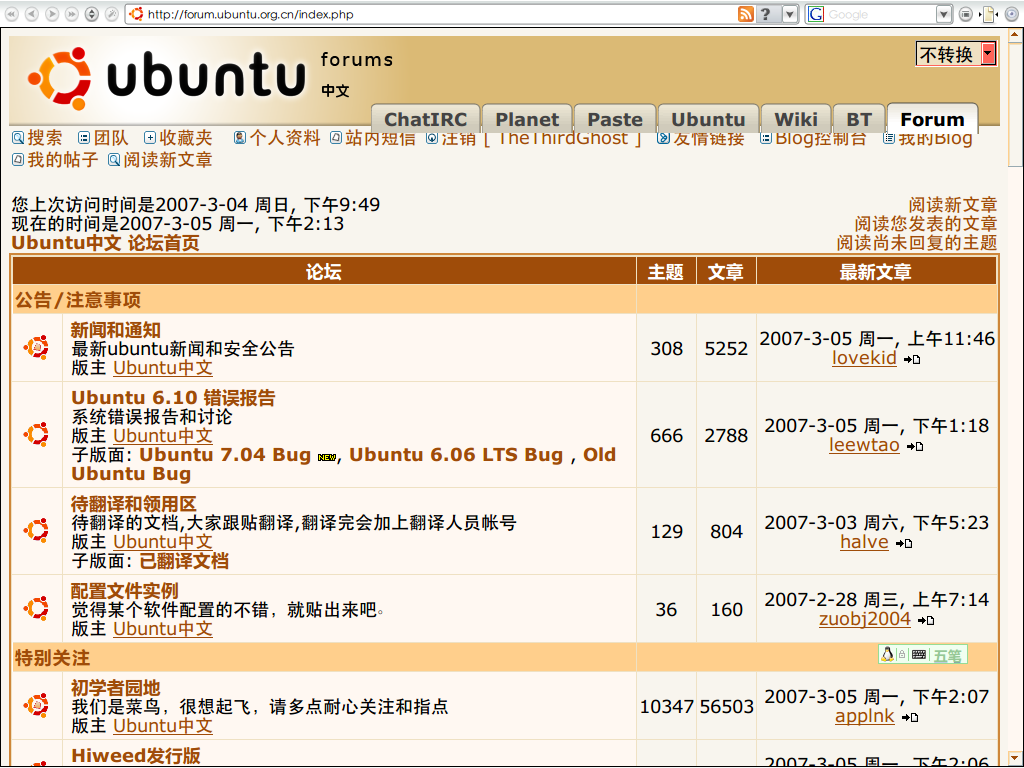Switch to the Ubuntu tab

708,119
